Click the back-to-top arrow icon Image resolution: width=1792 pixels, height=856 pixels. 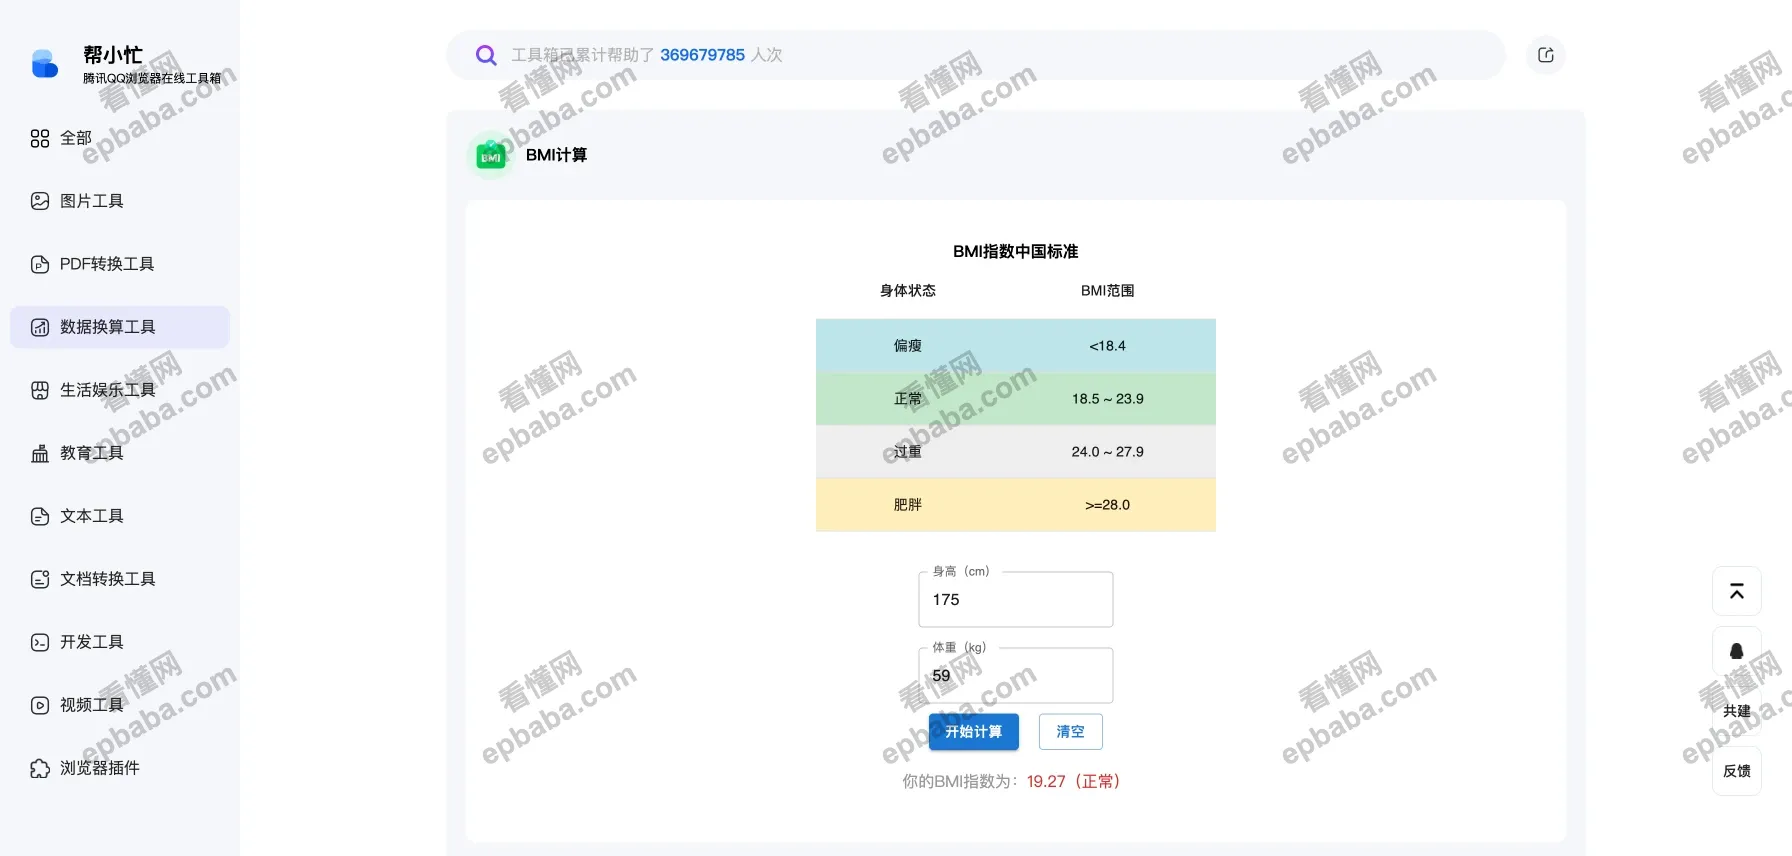[1737, 591]
